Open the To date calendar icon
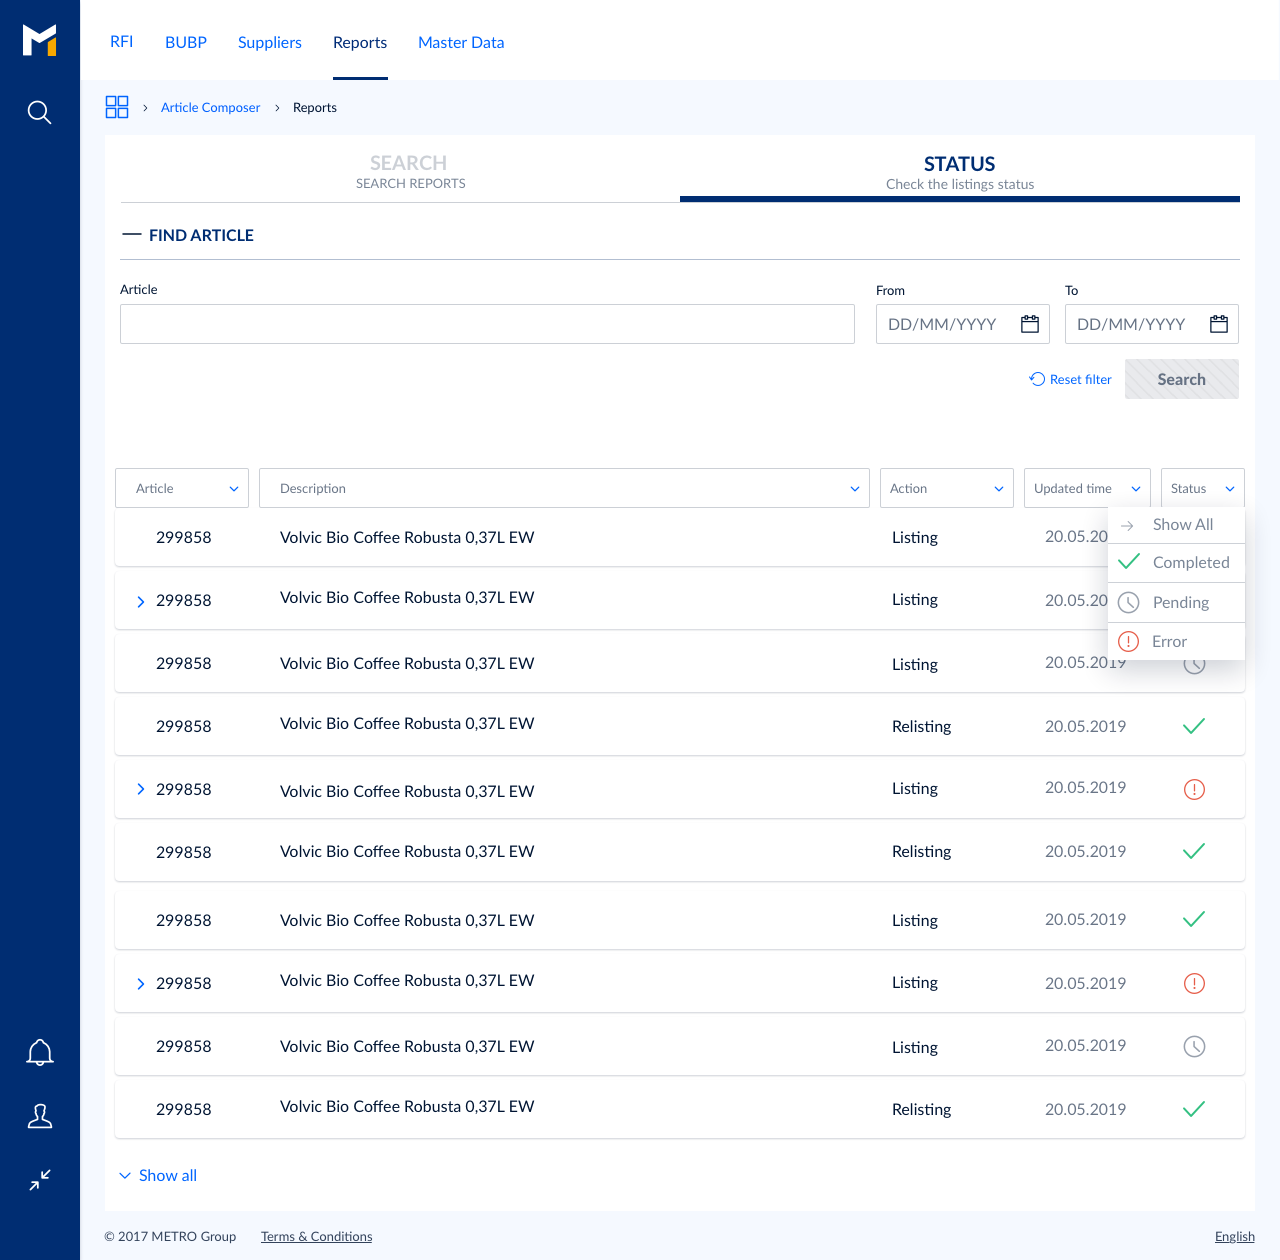1280x1260 pixels. [x=1219, y=324]
